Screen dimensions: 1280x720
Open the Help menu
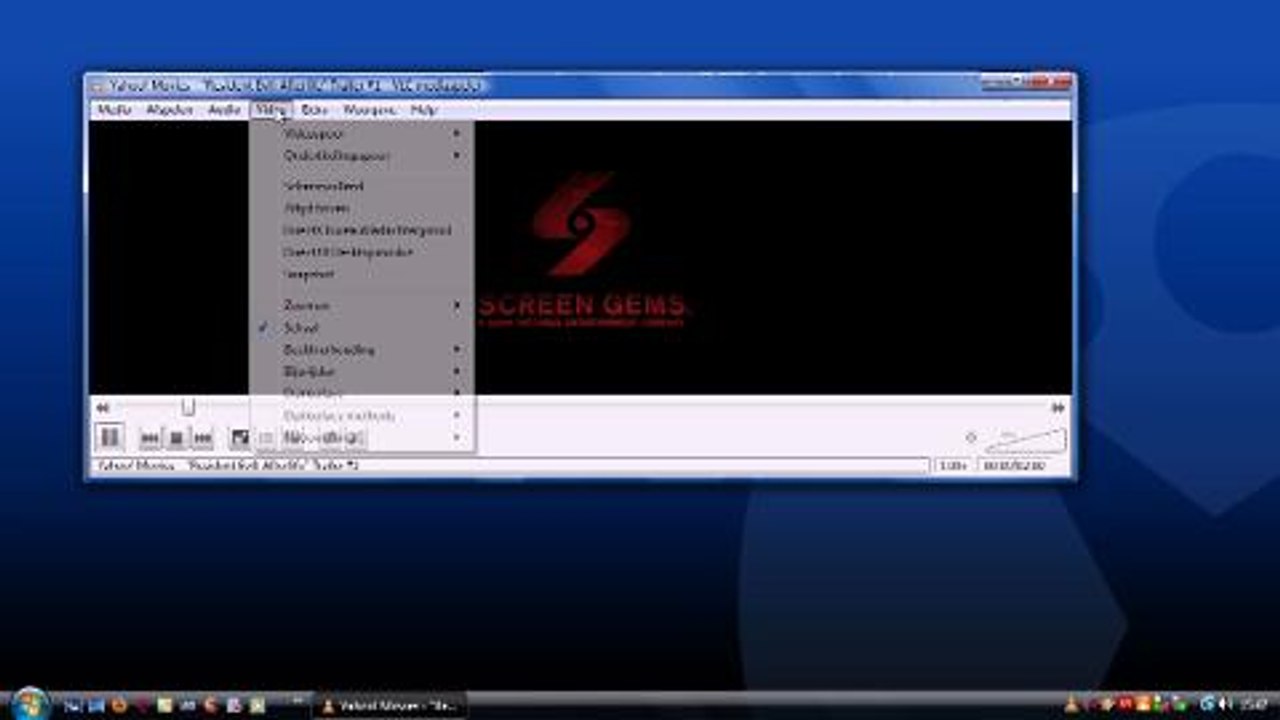[x=424, y=110]
